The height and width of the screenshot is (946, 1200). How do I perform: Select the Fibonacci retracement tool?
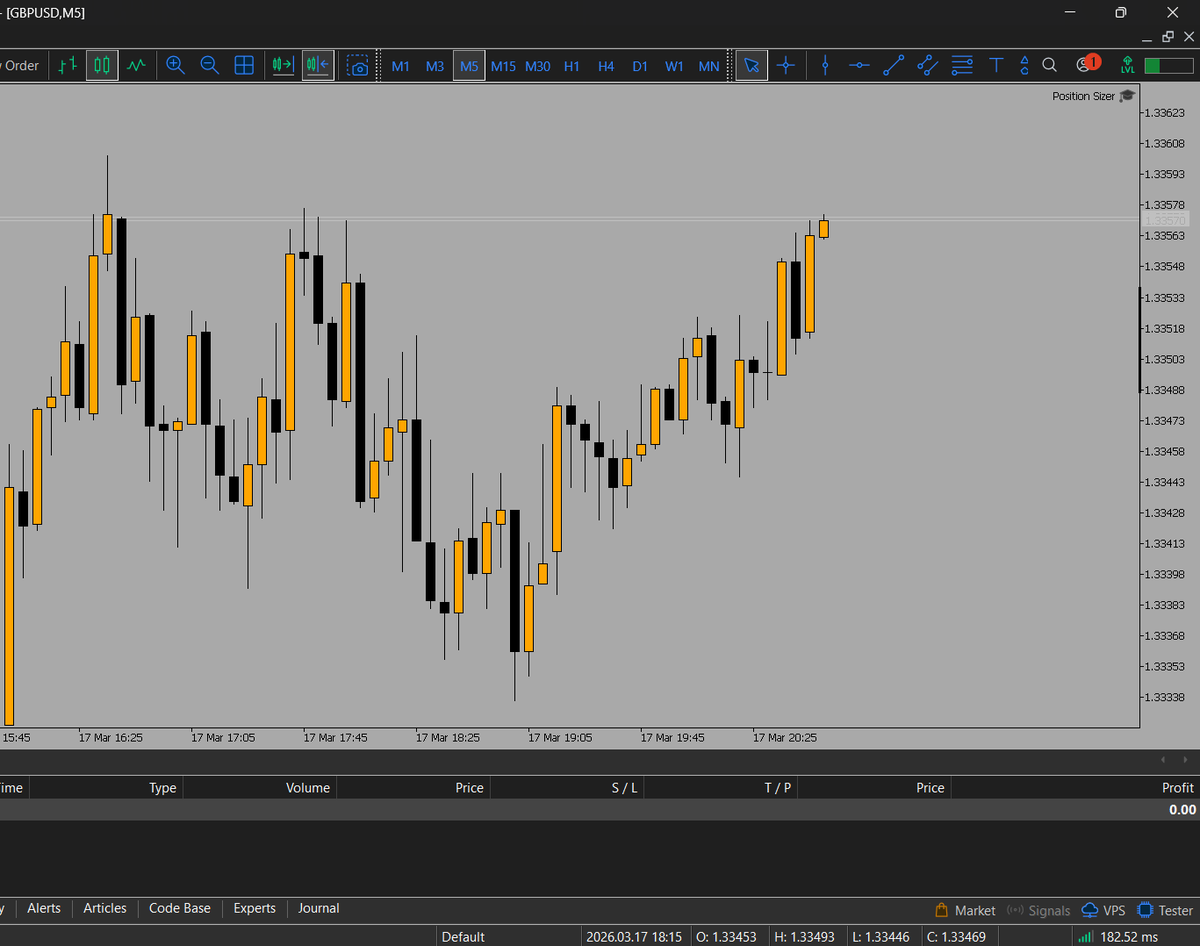click(962, 66)
